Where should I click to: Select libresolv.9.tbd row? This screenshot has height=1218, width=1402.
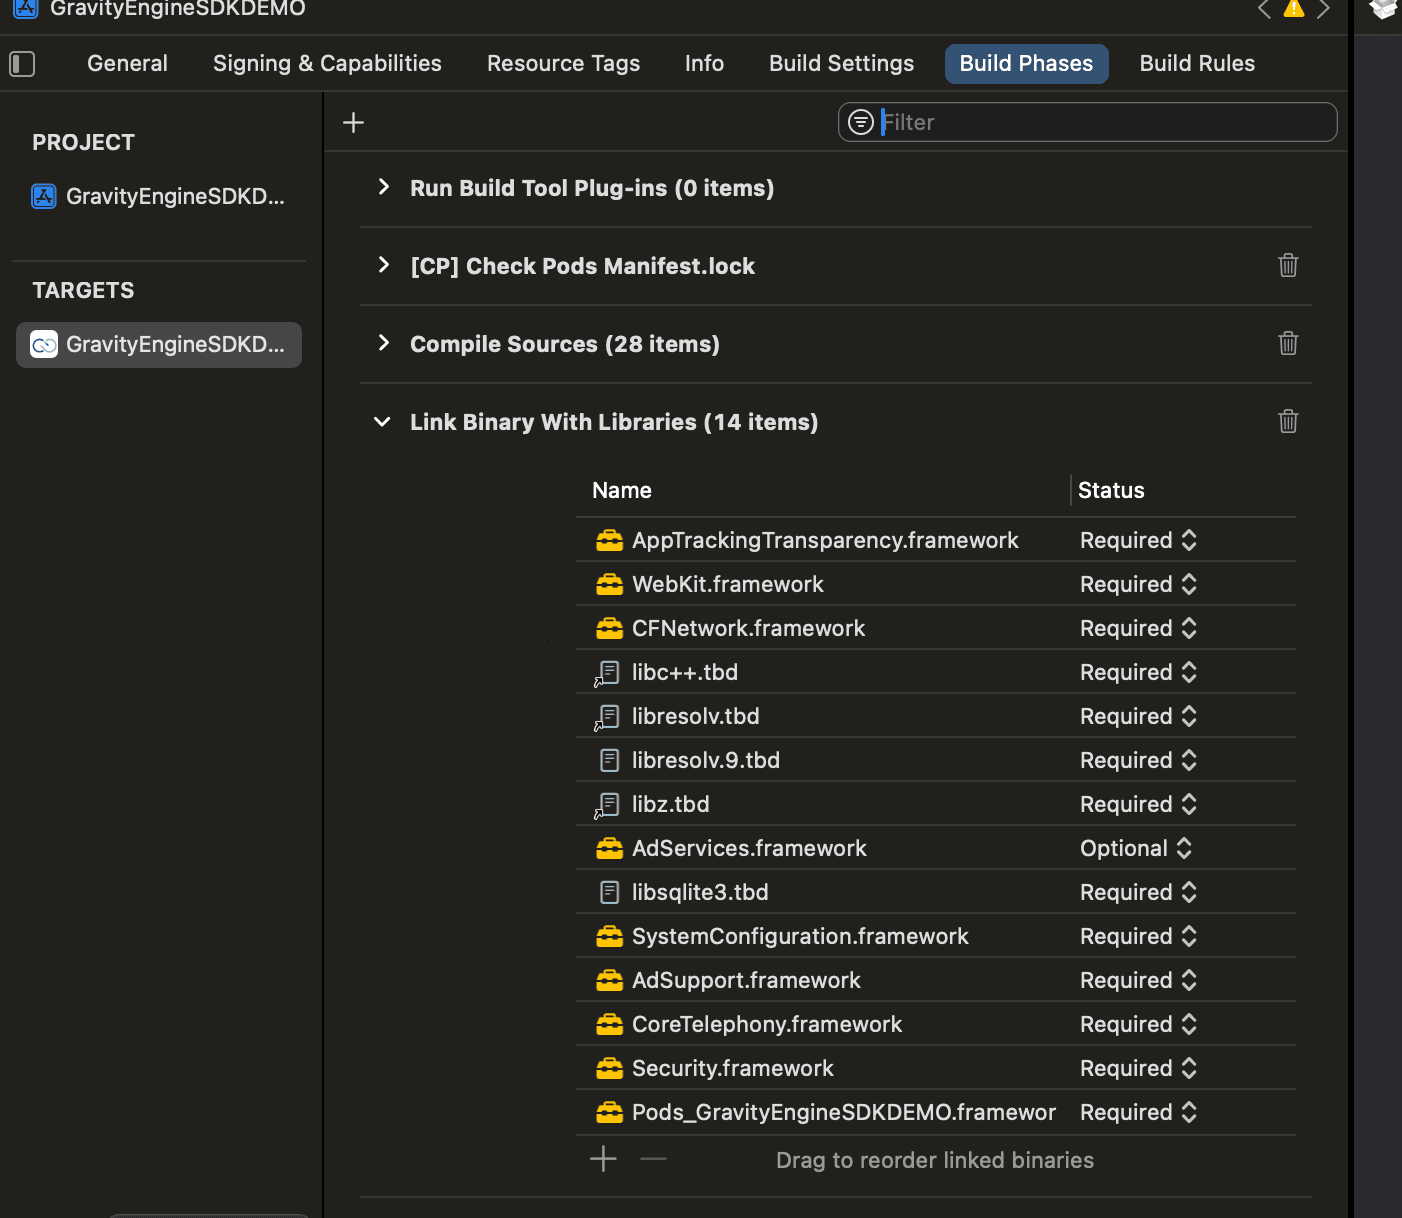pos(936,761)
